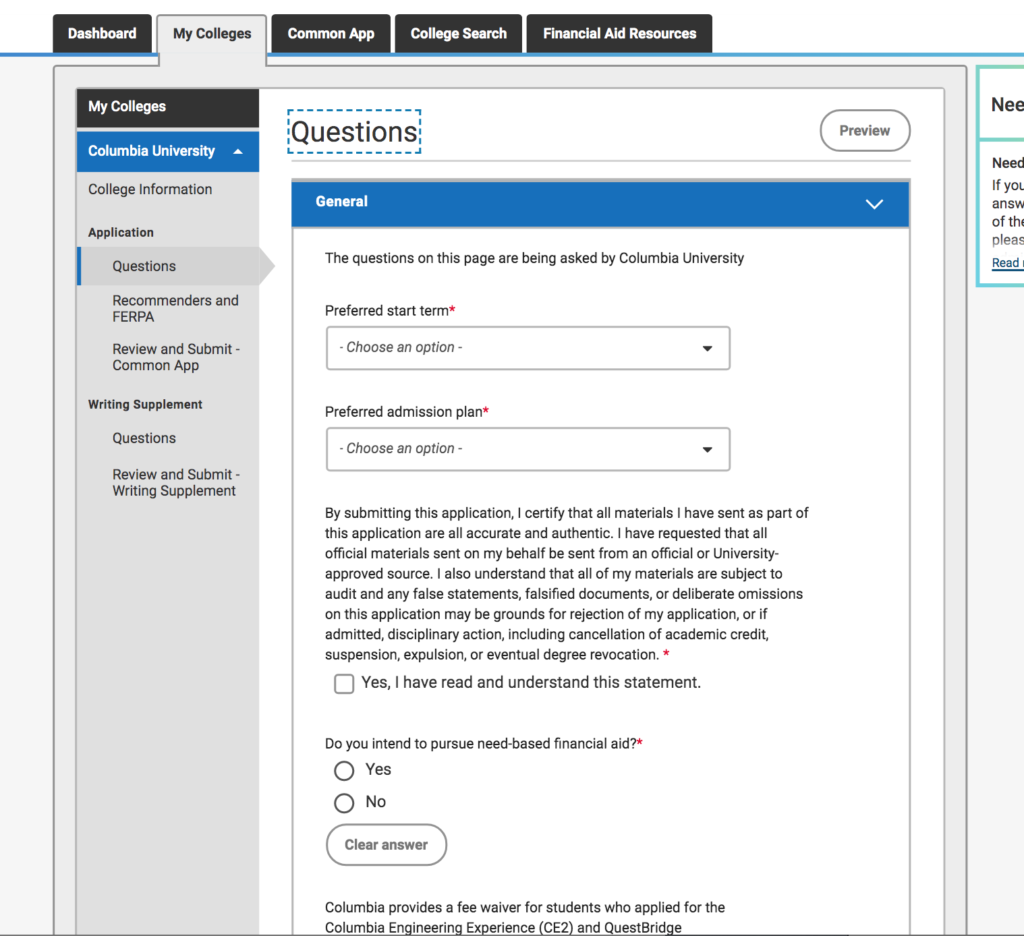Image resolution: width=1024 pixels, height=936 pixels.
Task: Click text 'The questions on this page are being asked'
Action: (534, 258)
